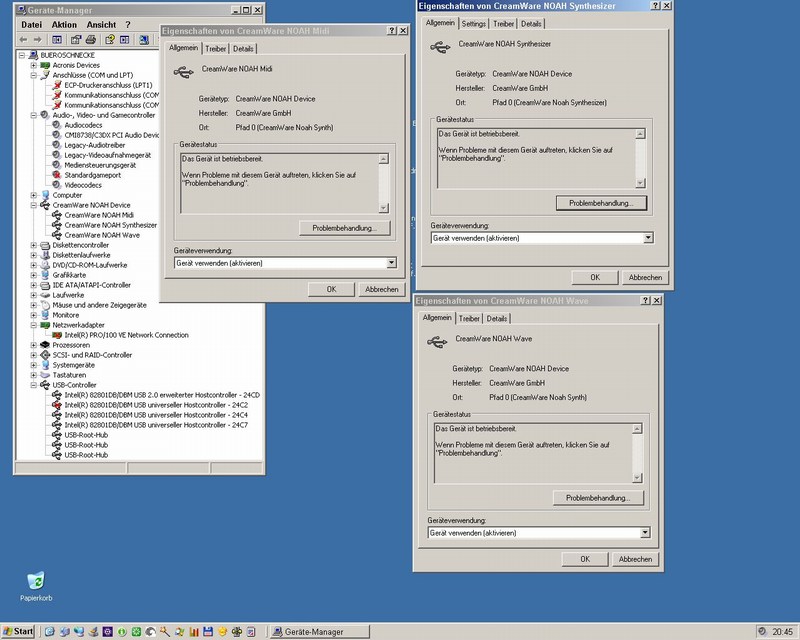Open the Ansicht menu
The width and height of the screenshot is (800, 640).
[101, 24]
